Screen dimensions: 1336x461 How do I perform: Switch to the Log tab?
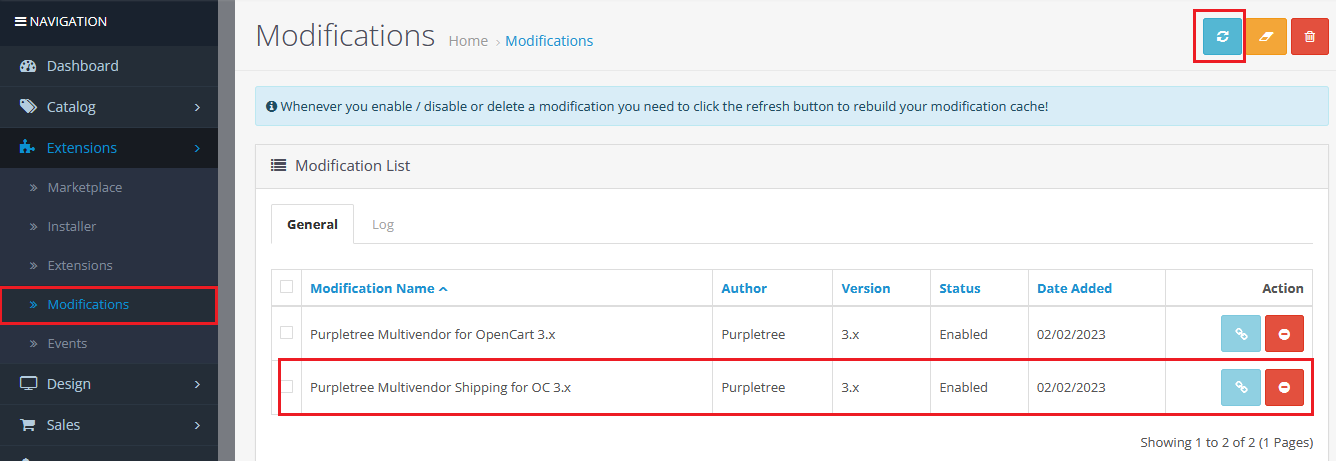(x=383, y=224)
